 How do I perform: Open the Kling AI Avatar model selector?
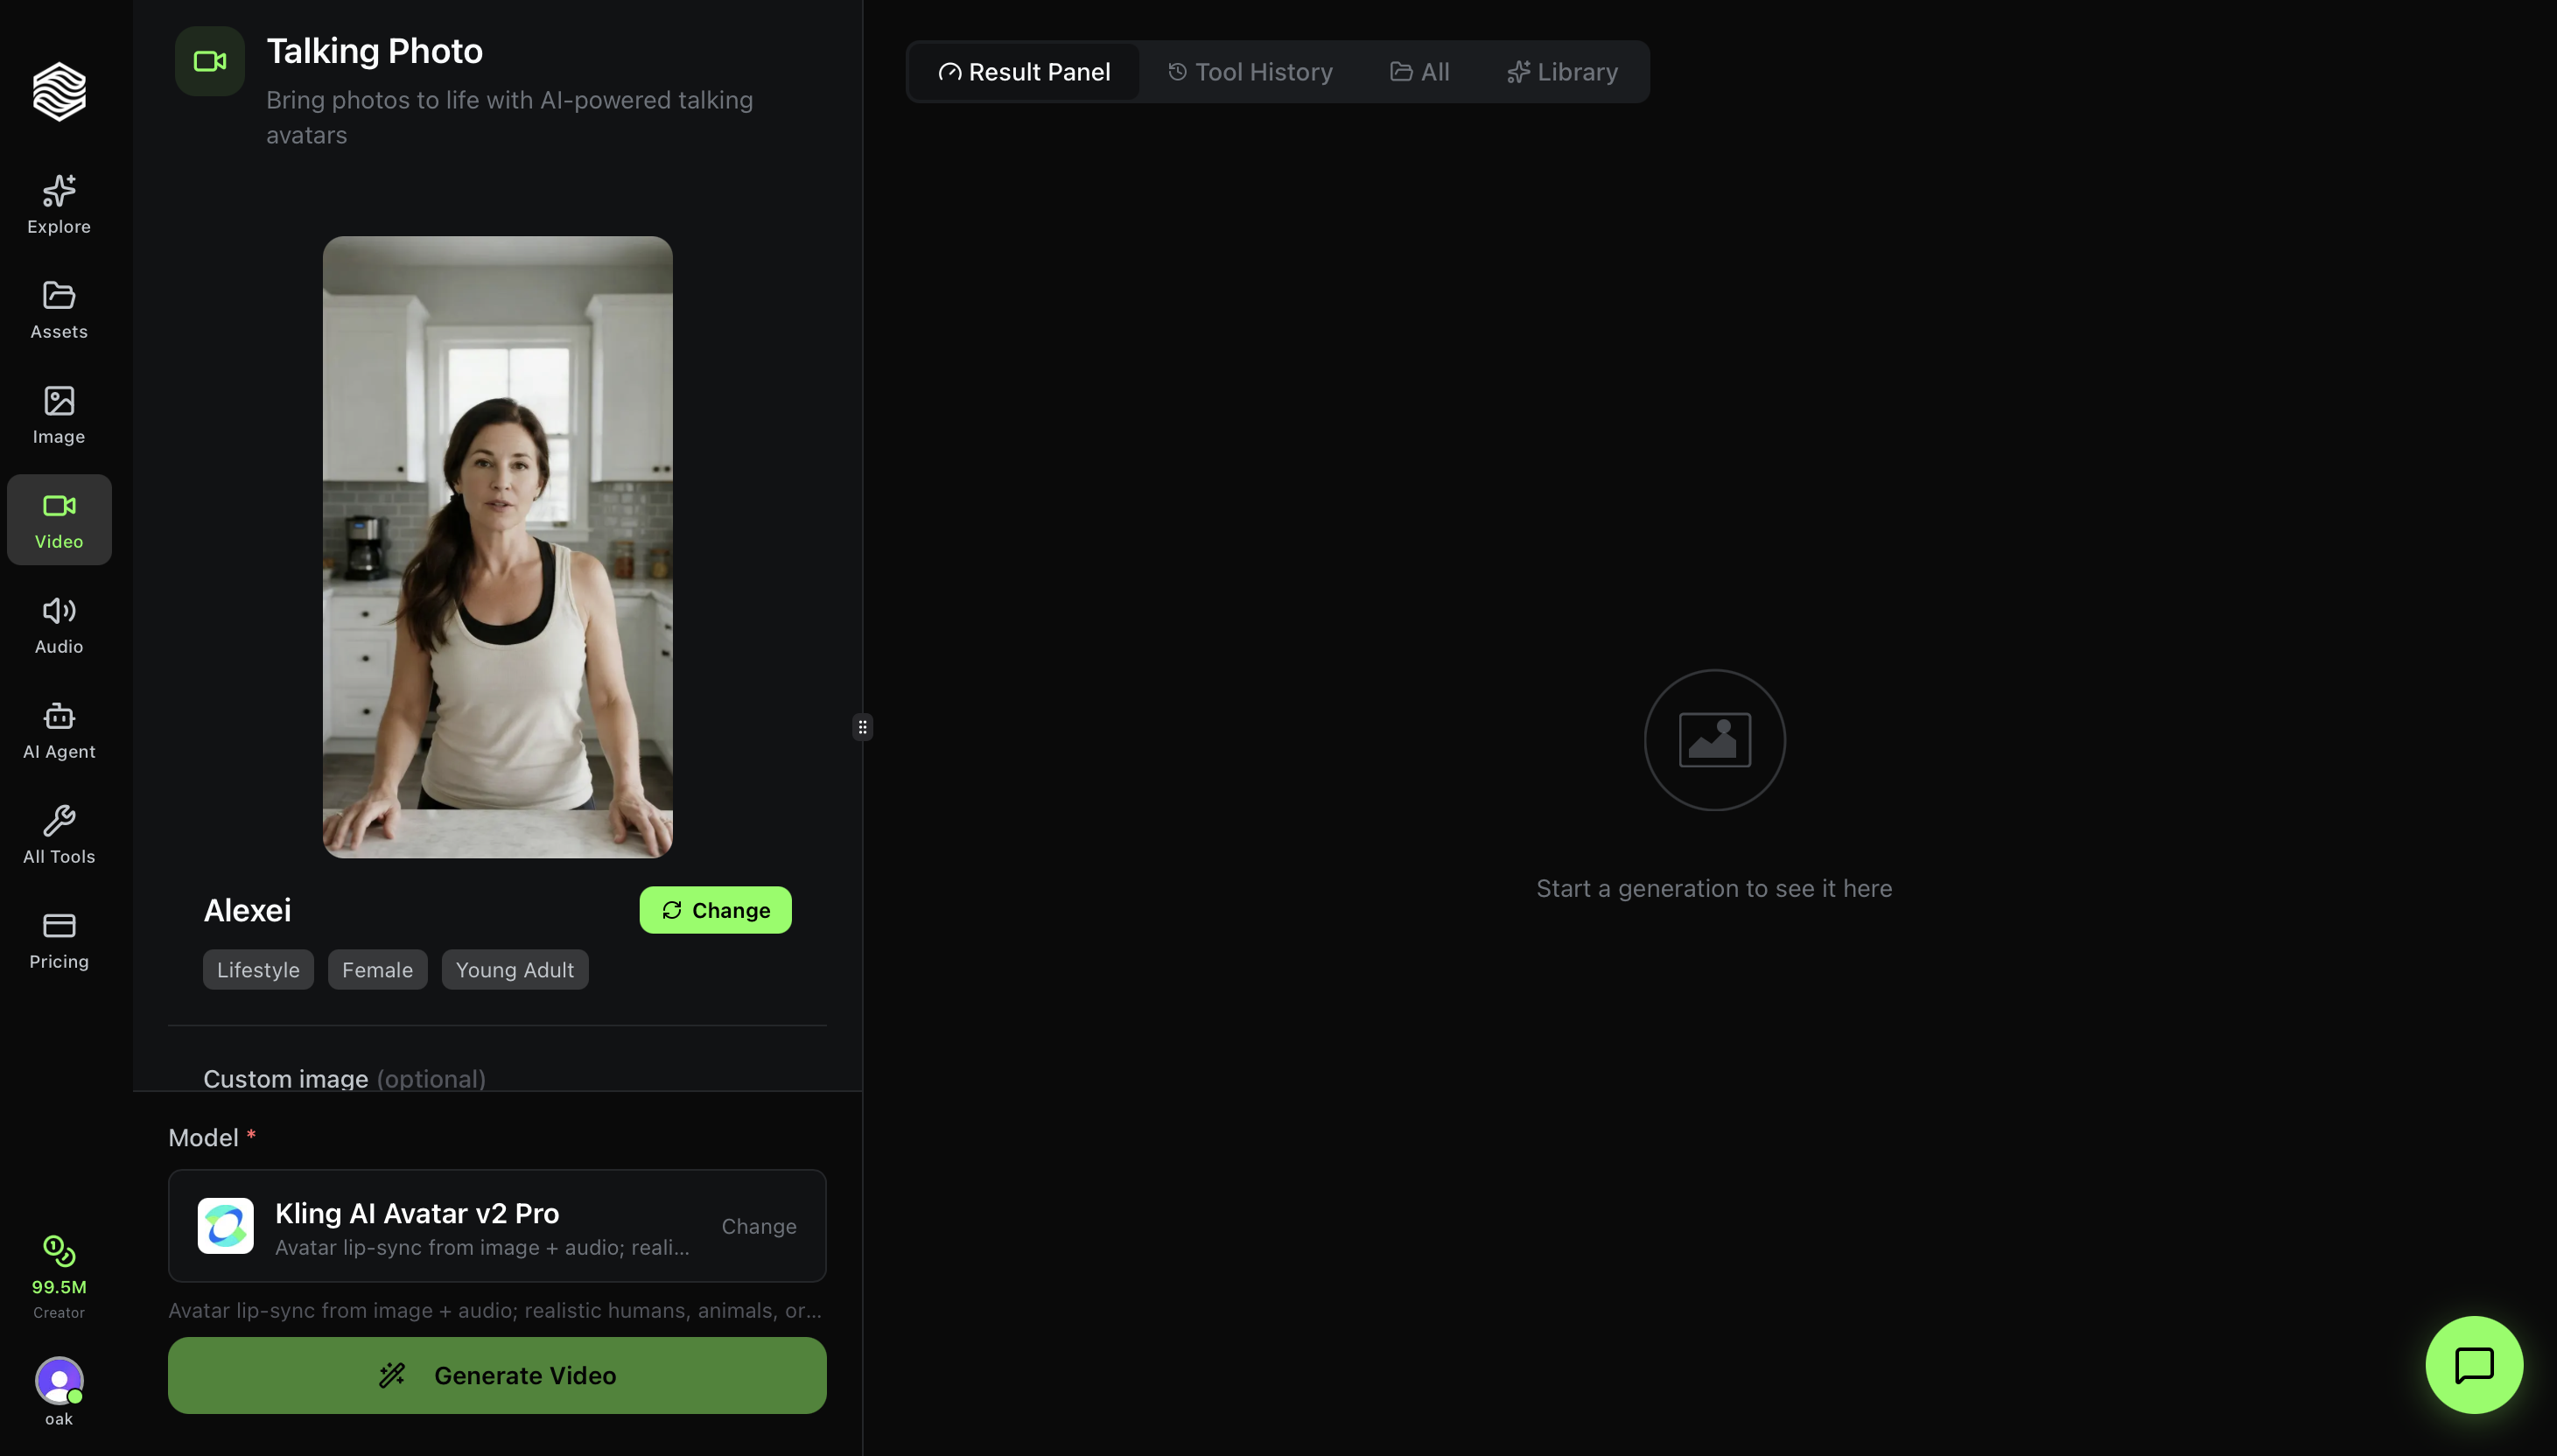[758, 1225]
